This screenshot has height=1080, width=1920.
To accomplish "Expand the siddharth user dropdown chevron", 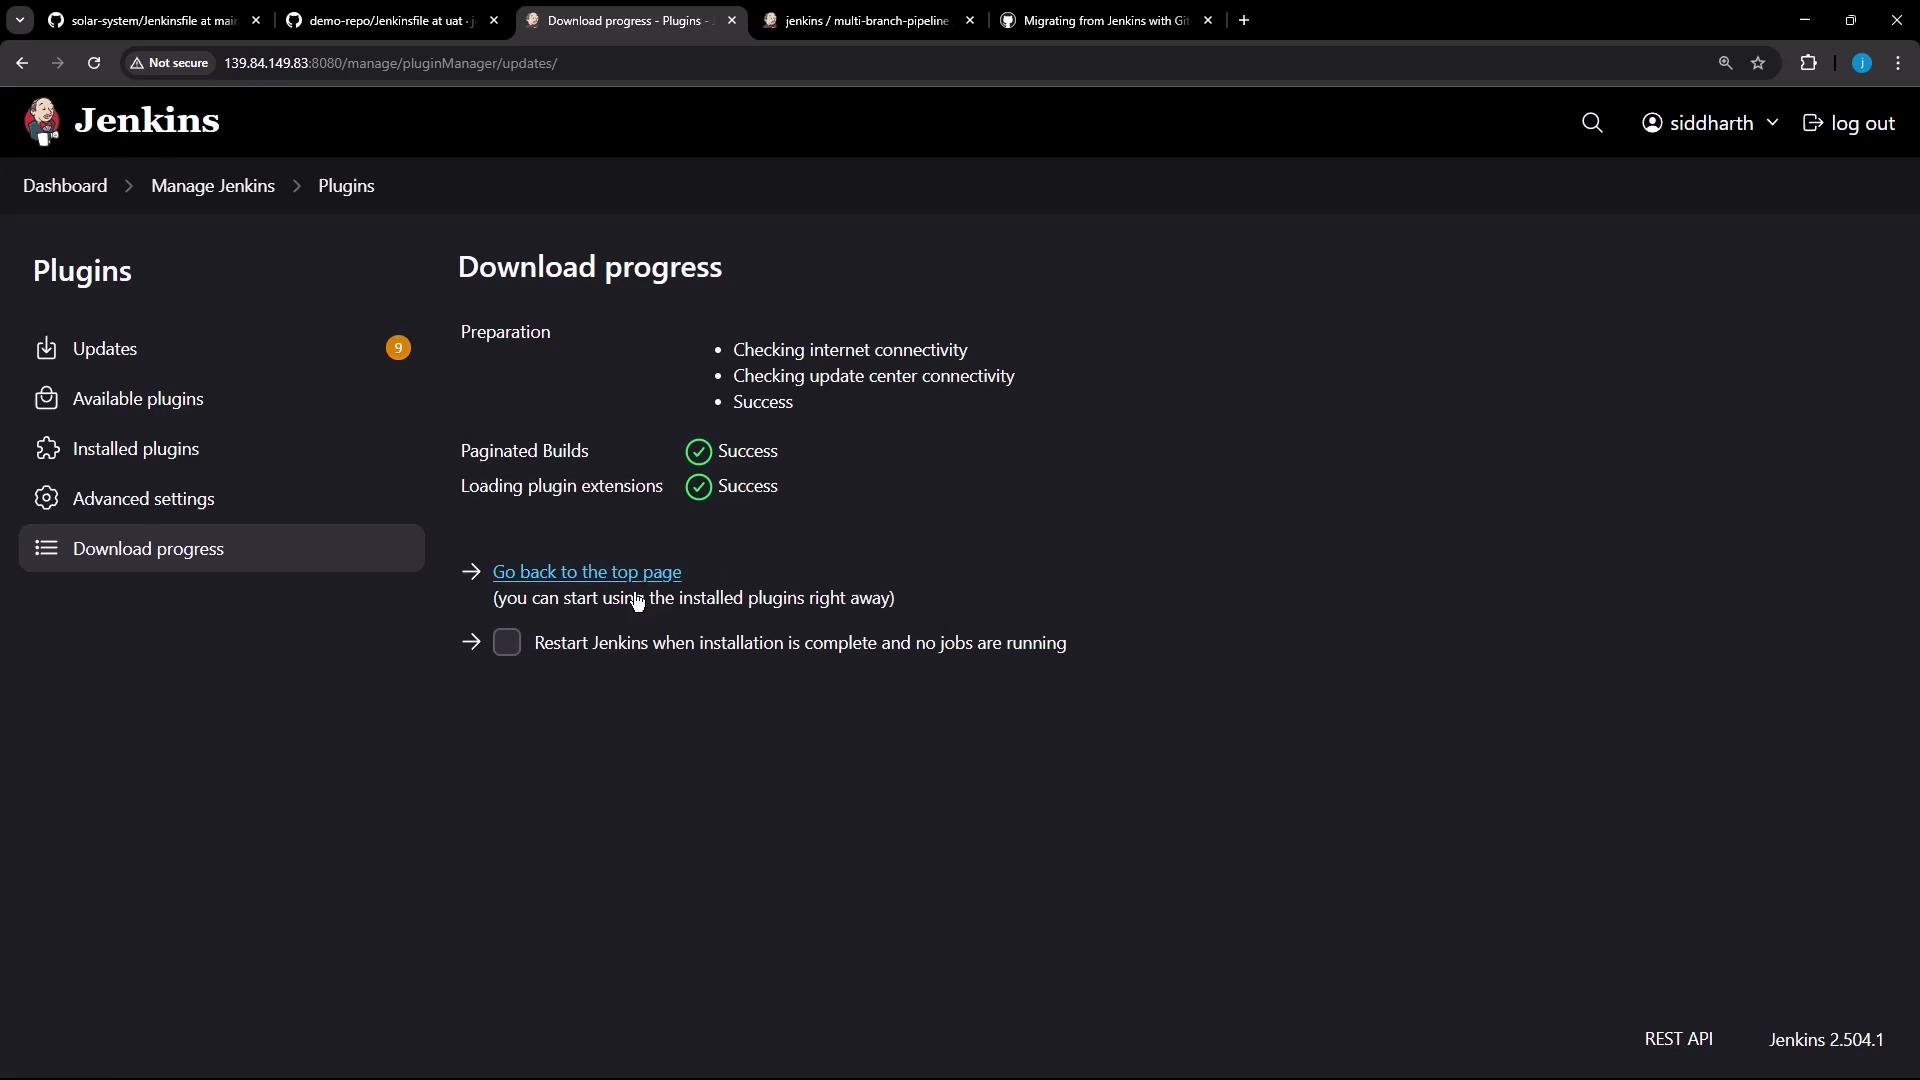I will pyautogui.click(x=1772, y=123).
